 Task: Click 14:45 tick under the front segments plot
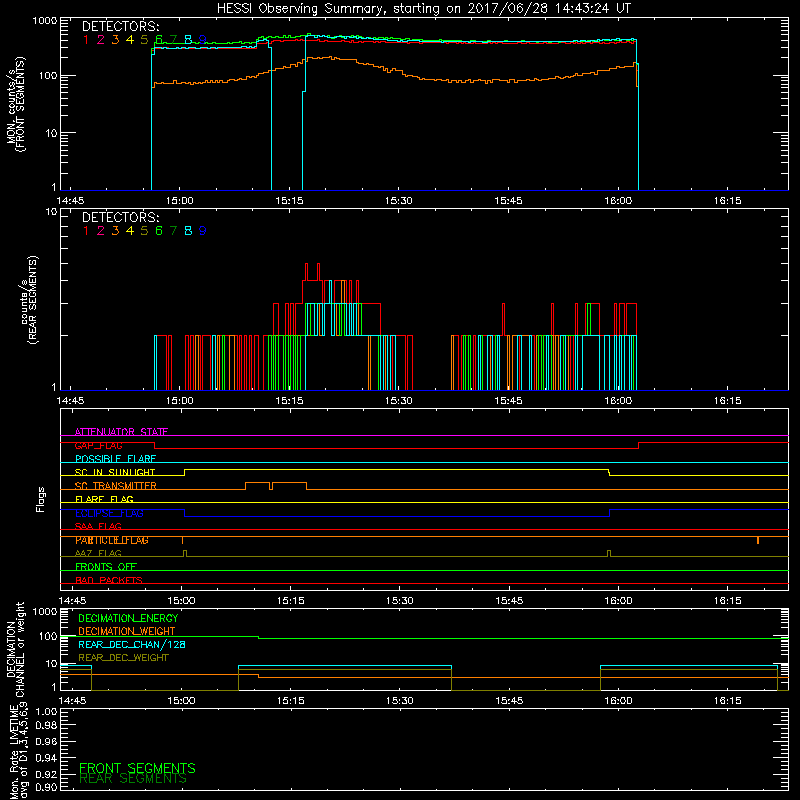click(70, 201)
